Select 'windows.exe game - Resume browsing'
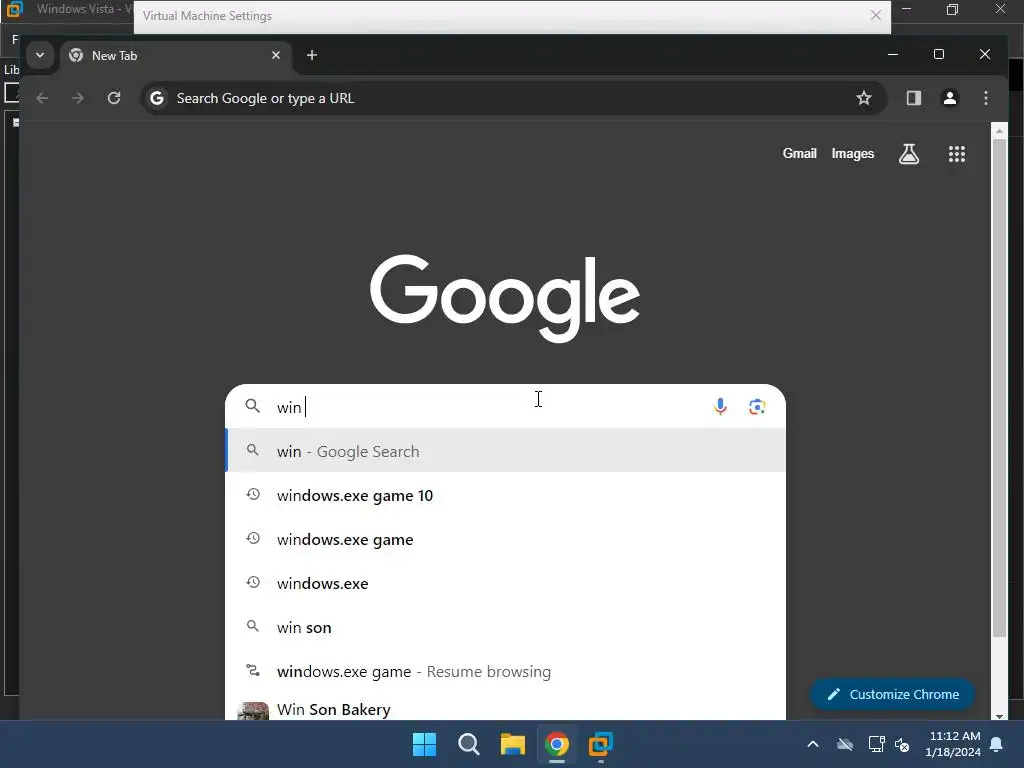 [x=505, y=671]
